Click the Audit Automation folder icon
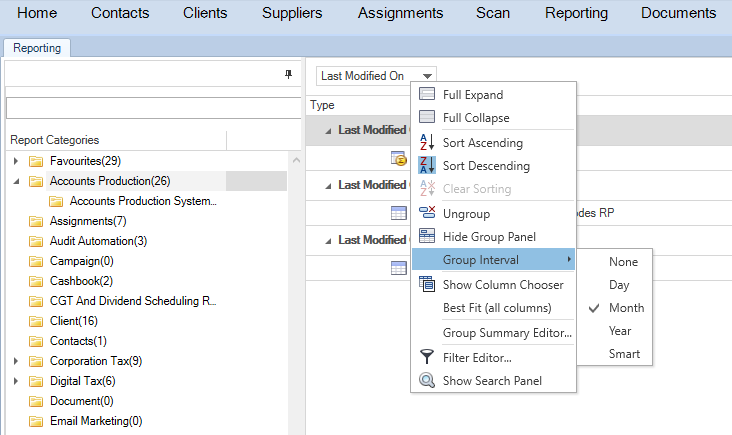This screenshot has height=435, width=732. click(35, 241)
